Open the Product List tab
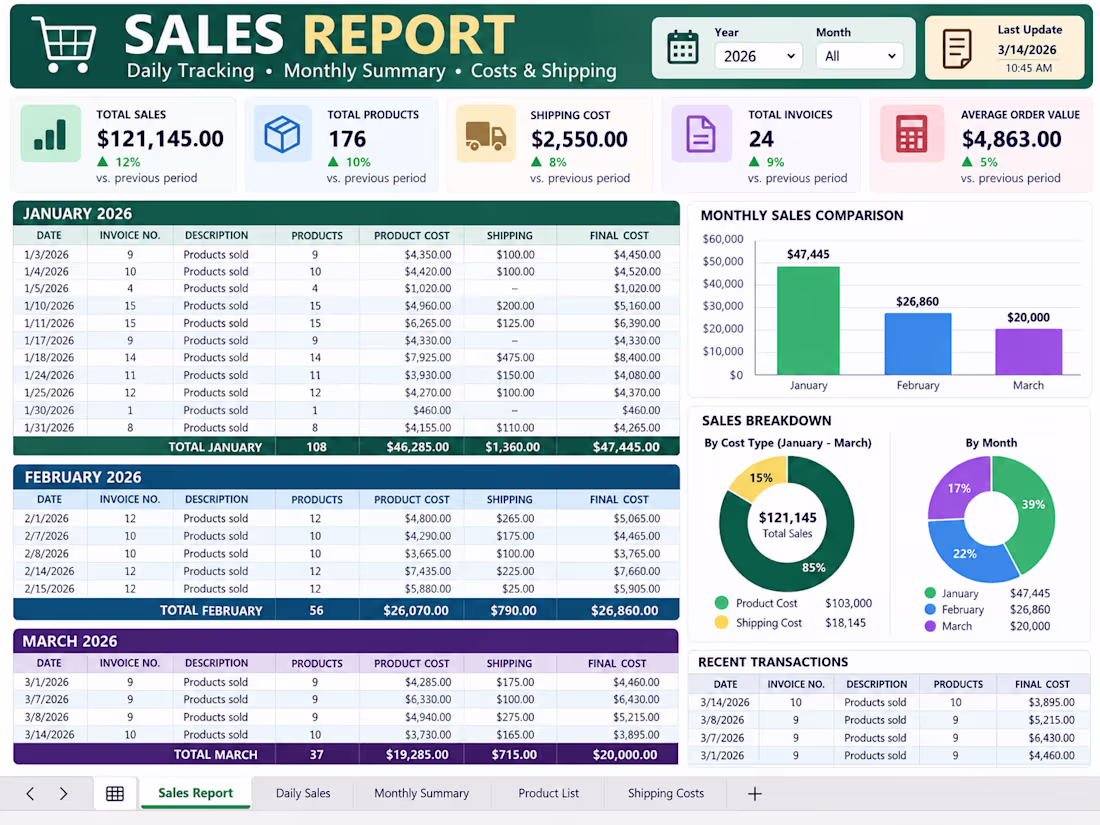The width and height of the screenshot is (1100, 825). point(549,793)
